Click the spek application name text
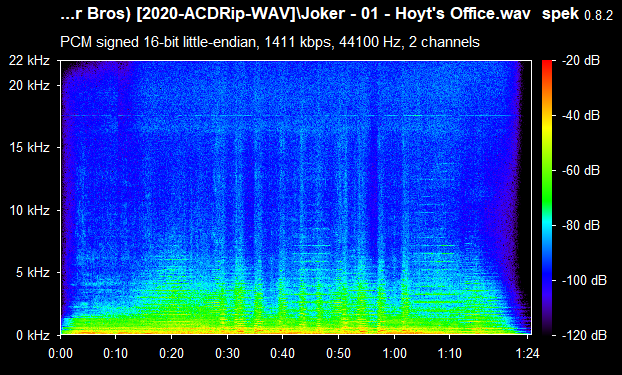The image size is (622, 375). tap(560, 15)
